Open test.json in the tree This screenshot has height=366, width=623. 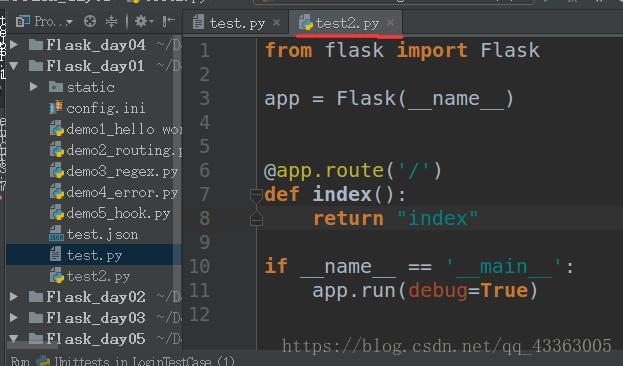102,234
